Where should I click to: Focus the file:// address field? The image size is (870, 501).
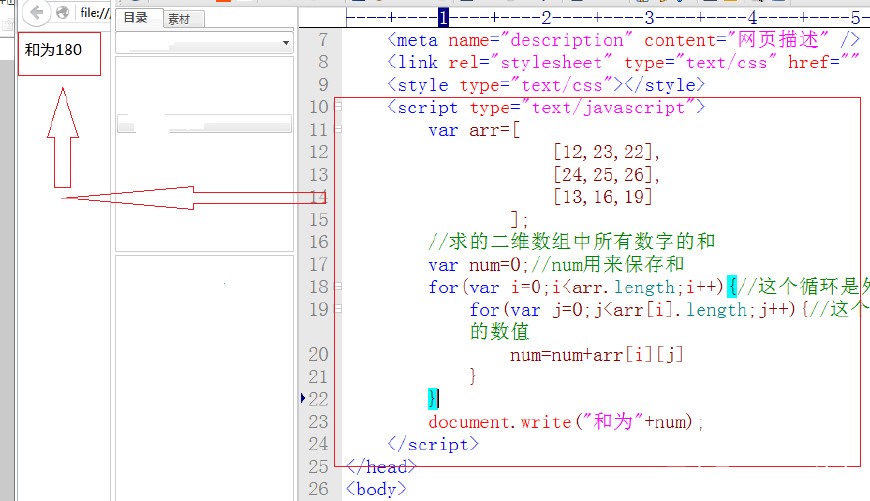(x=95, y=12)
